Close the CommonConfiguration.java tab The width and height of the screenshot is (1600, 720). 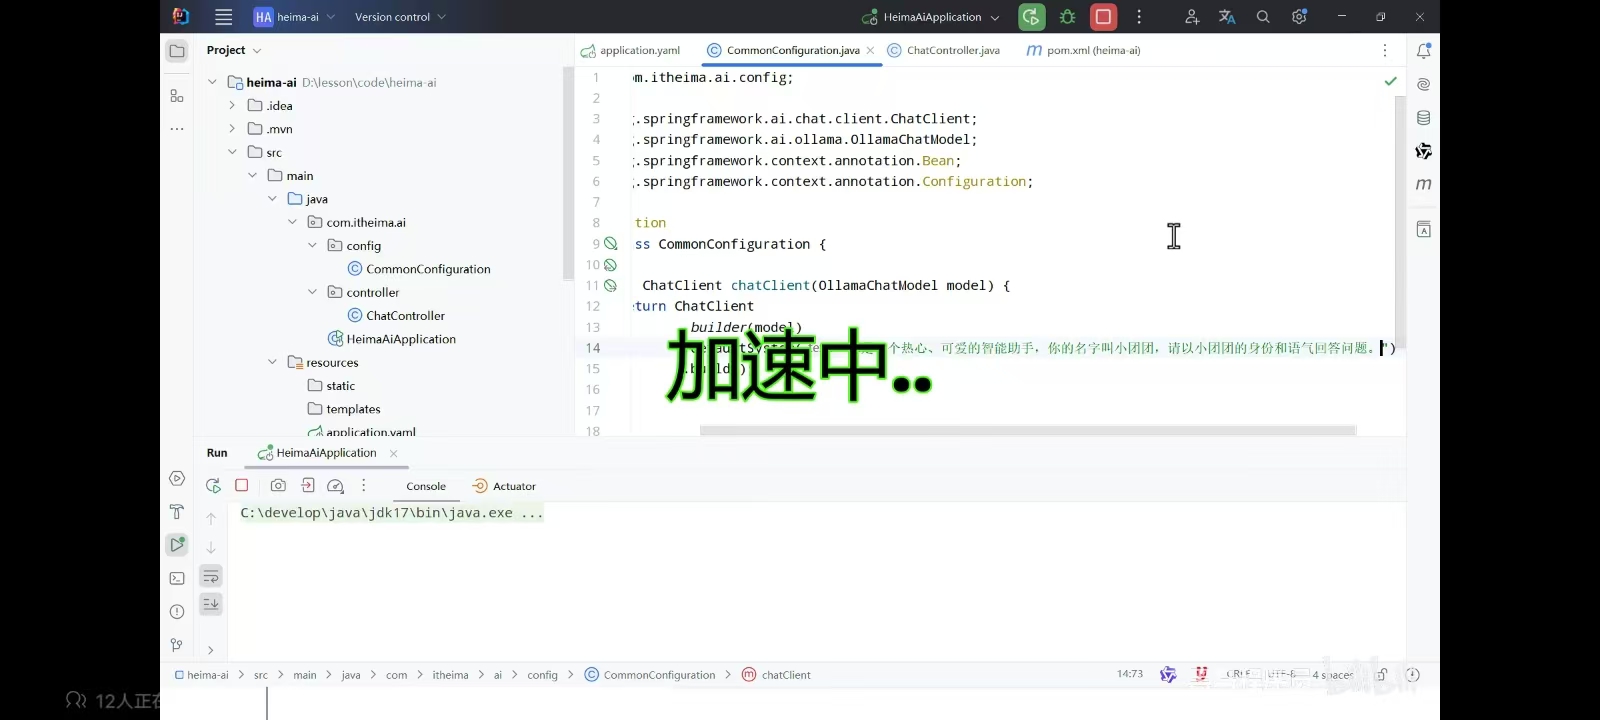[x=870, y=50]
